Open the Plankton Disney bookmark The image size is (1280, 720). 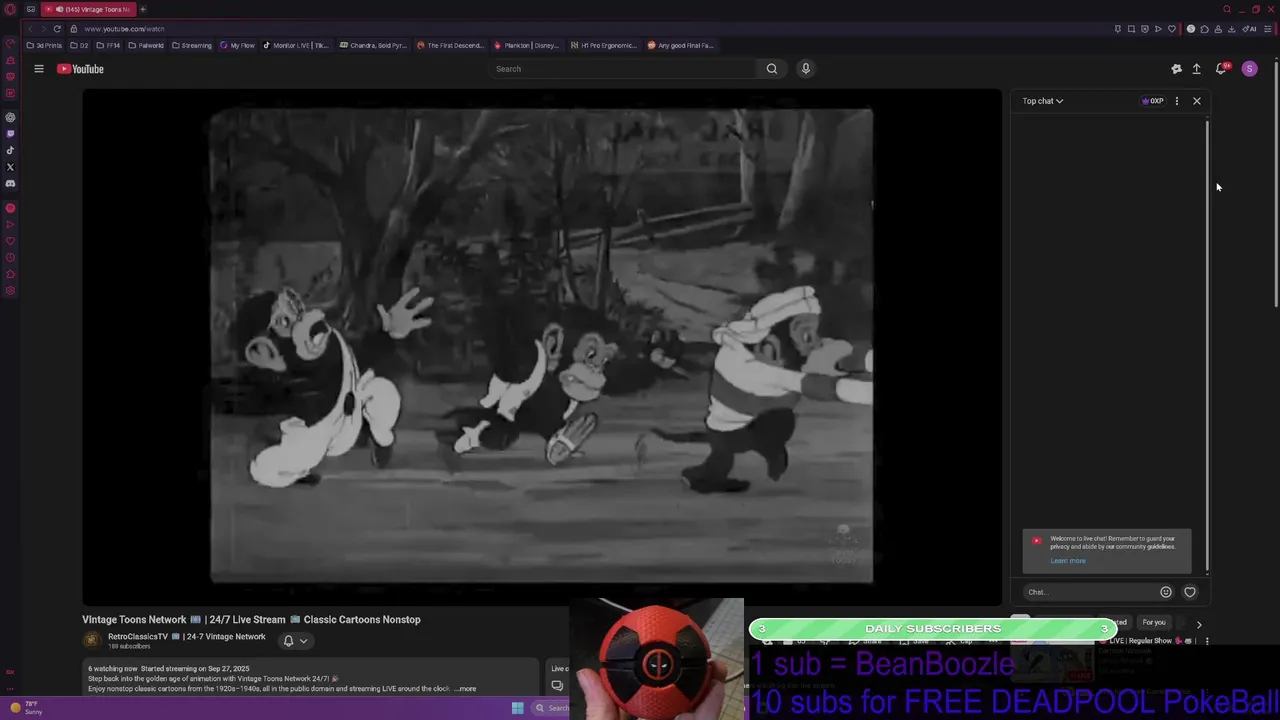coord(526,45)
